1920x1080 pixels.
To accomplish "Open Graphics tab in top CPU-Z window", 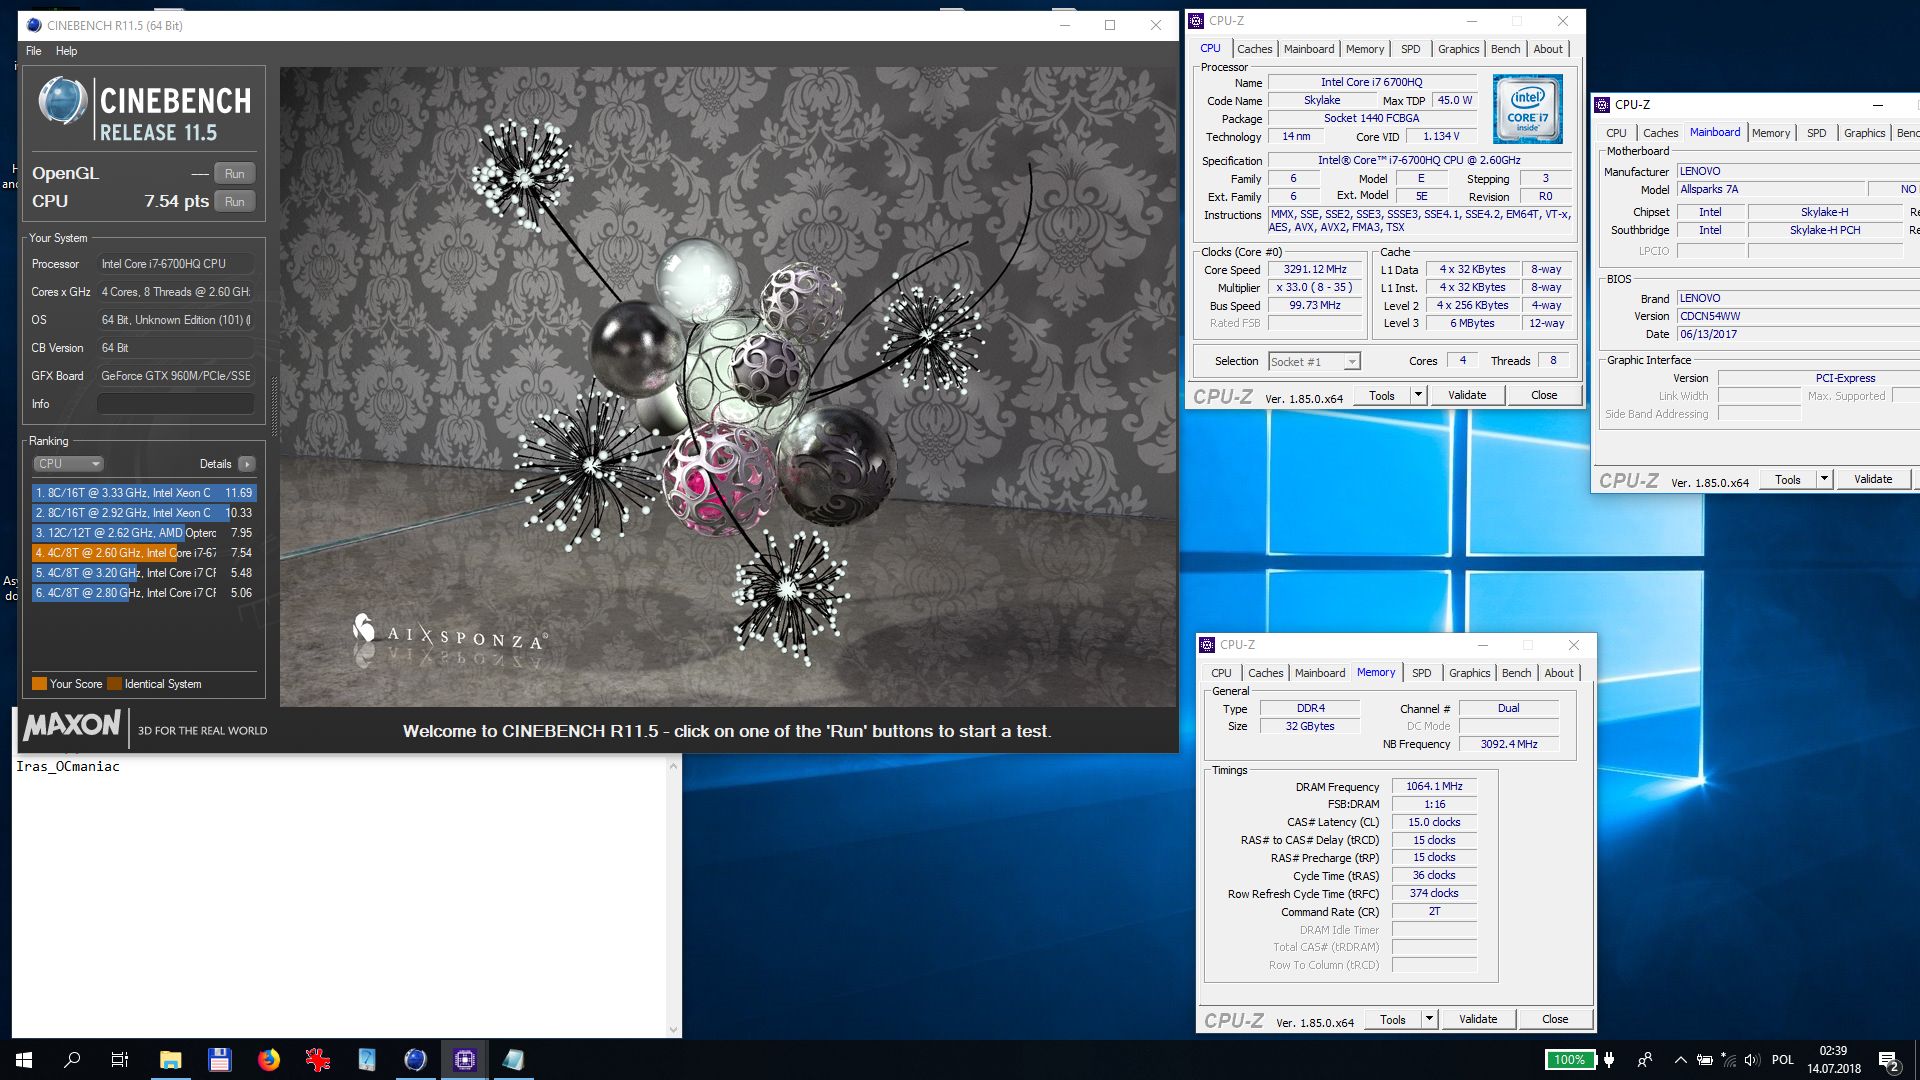I will [x=1458, y=49].
